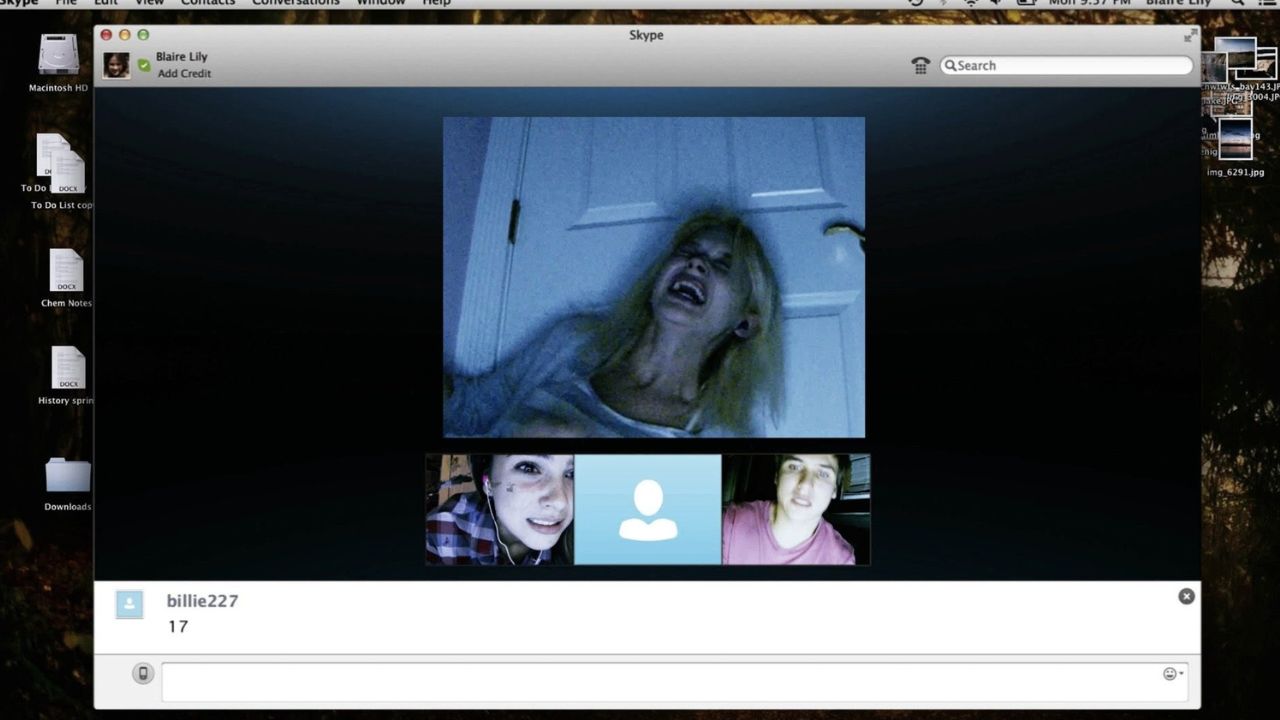
Task: Select the main blonde girl video feed
Action: [x=654, y=277]
